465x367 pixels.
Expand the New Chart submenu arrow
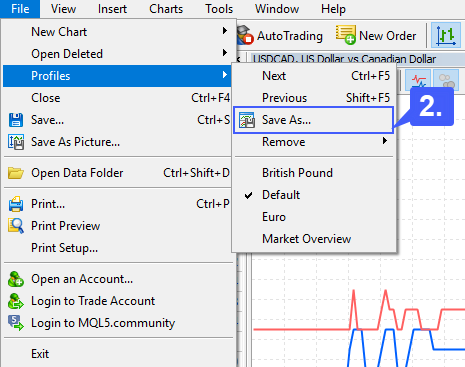click(x=225, y=31)
